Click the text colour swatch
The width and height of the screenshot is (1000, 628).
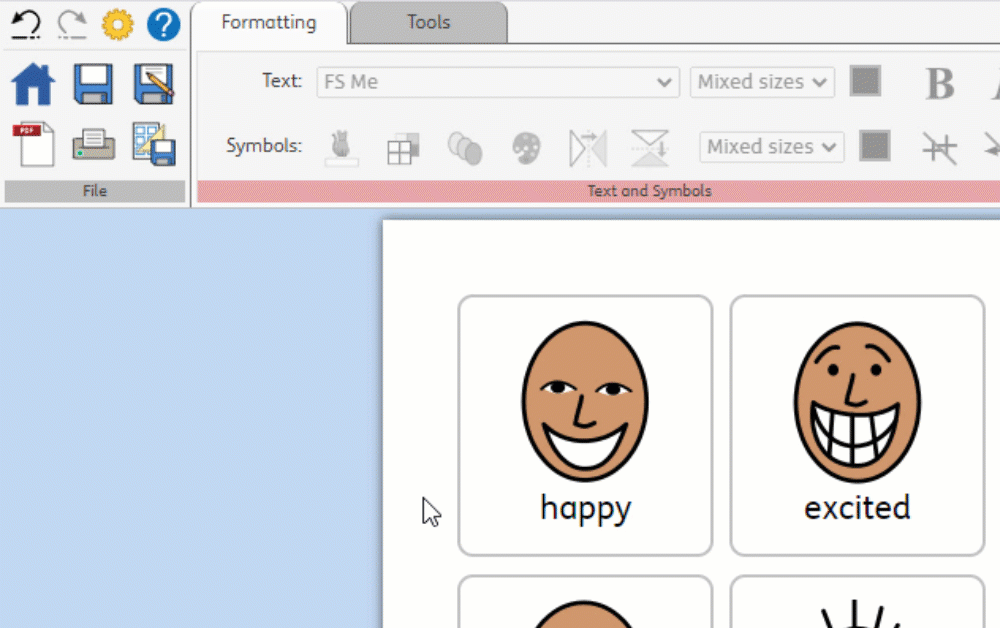[865, 81]
